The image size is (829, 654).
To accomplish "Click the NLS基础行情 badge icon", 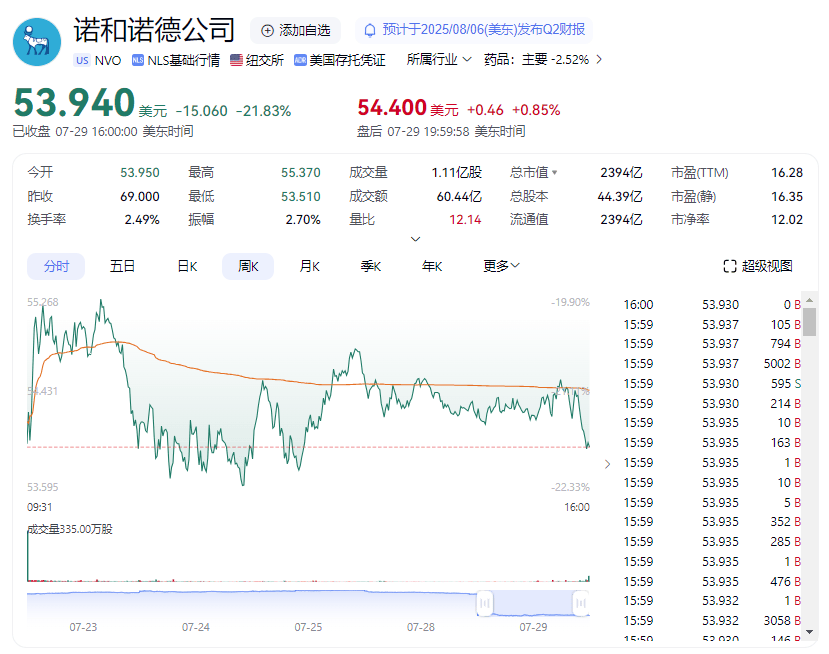I will point(137,60).
